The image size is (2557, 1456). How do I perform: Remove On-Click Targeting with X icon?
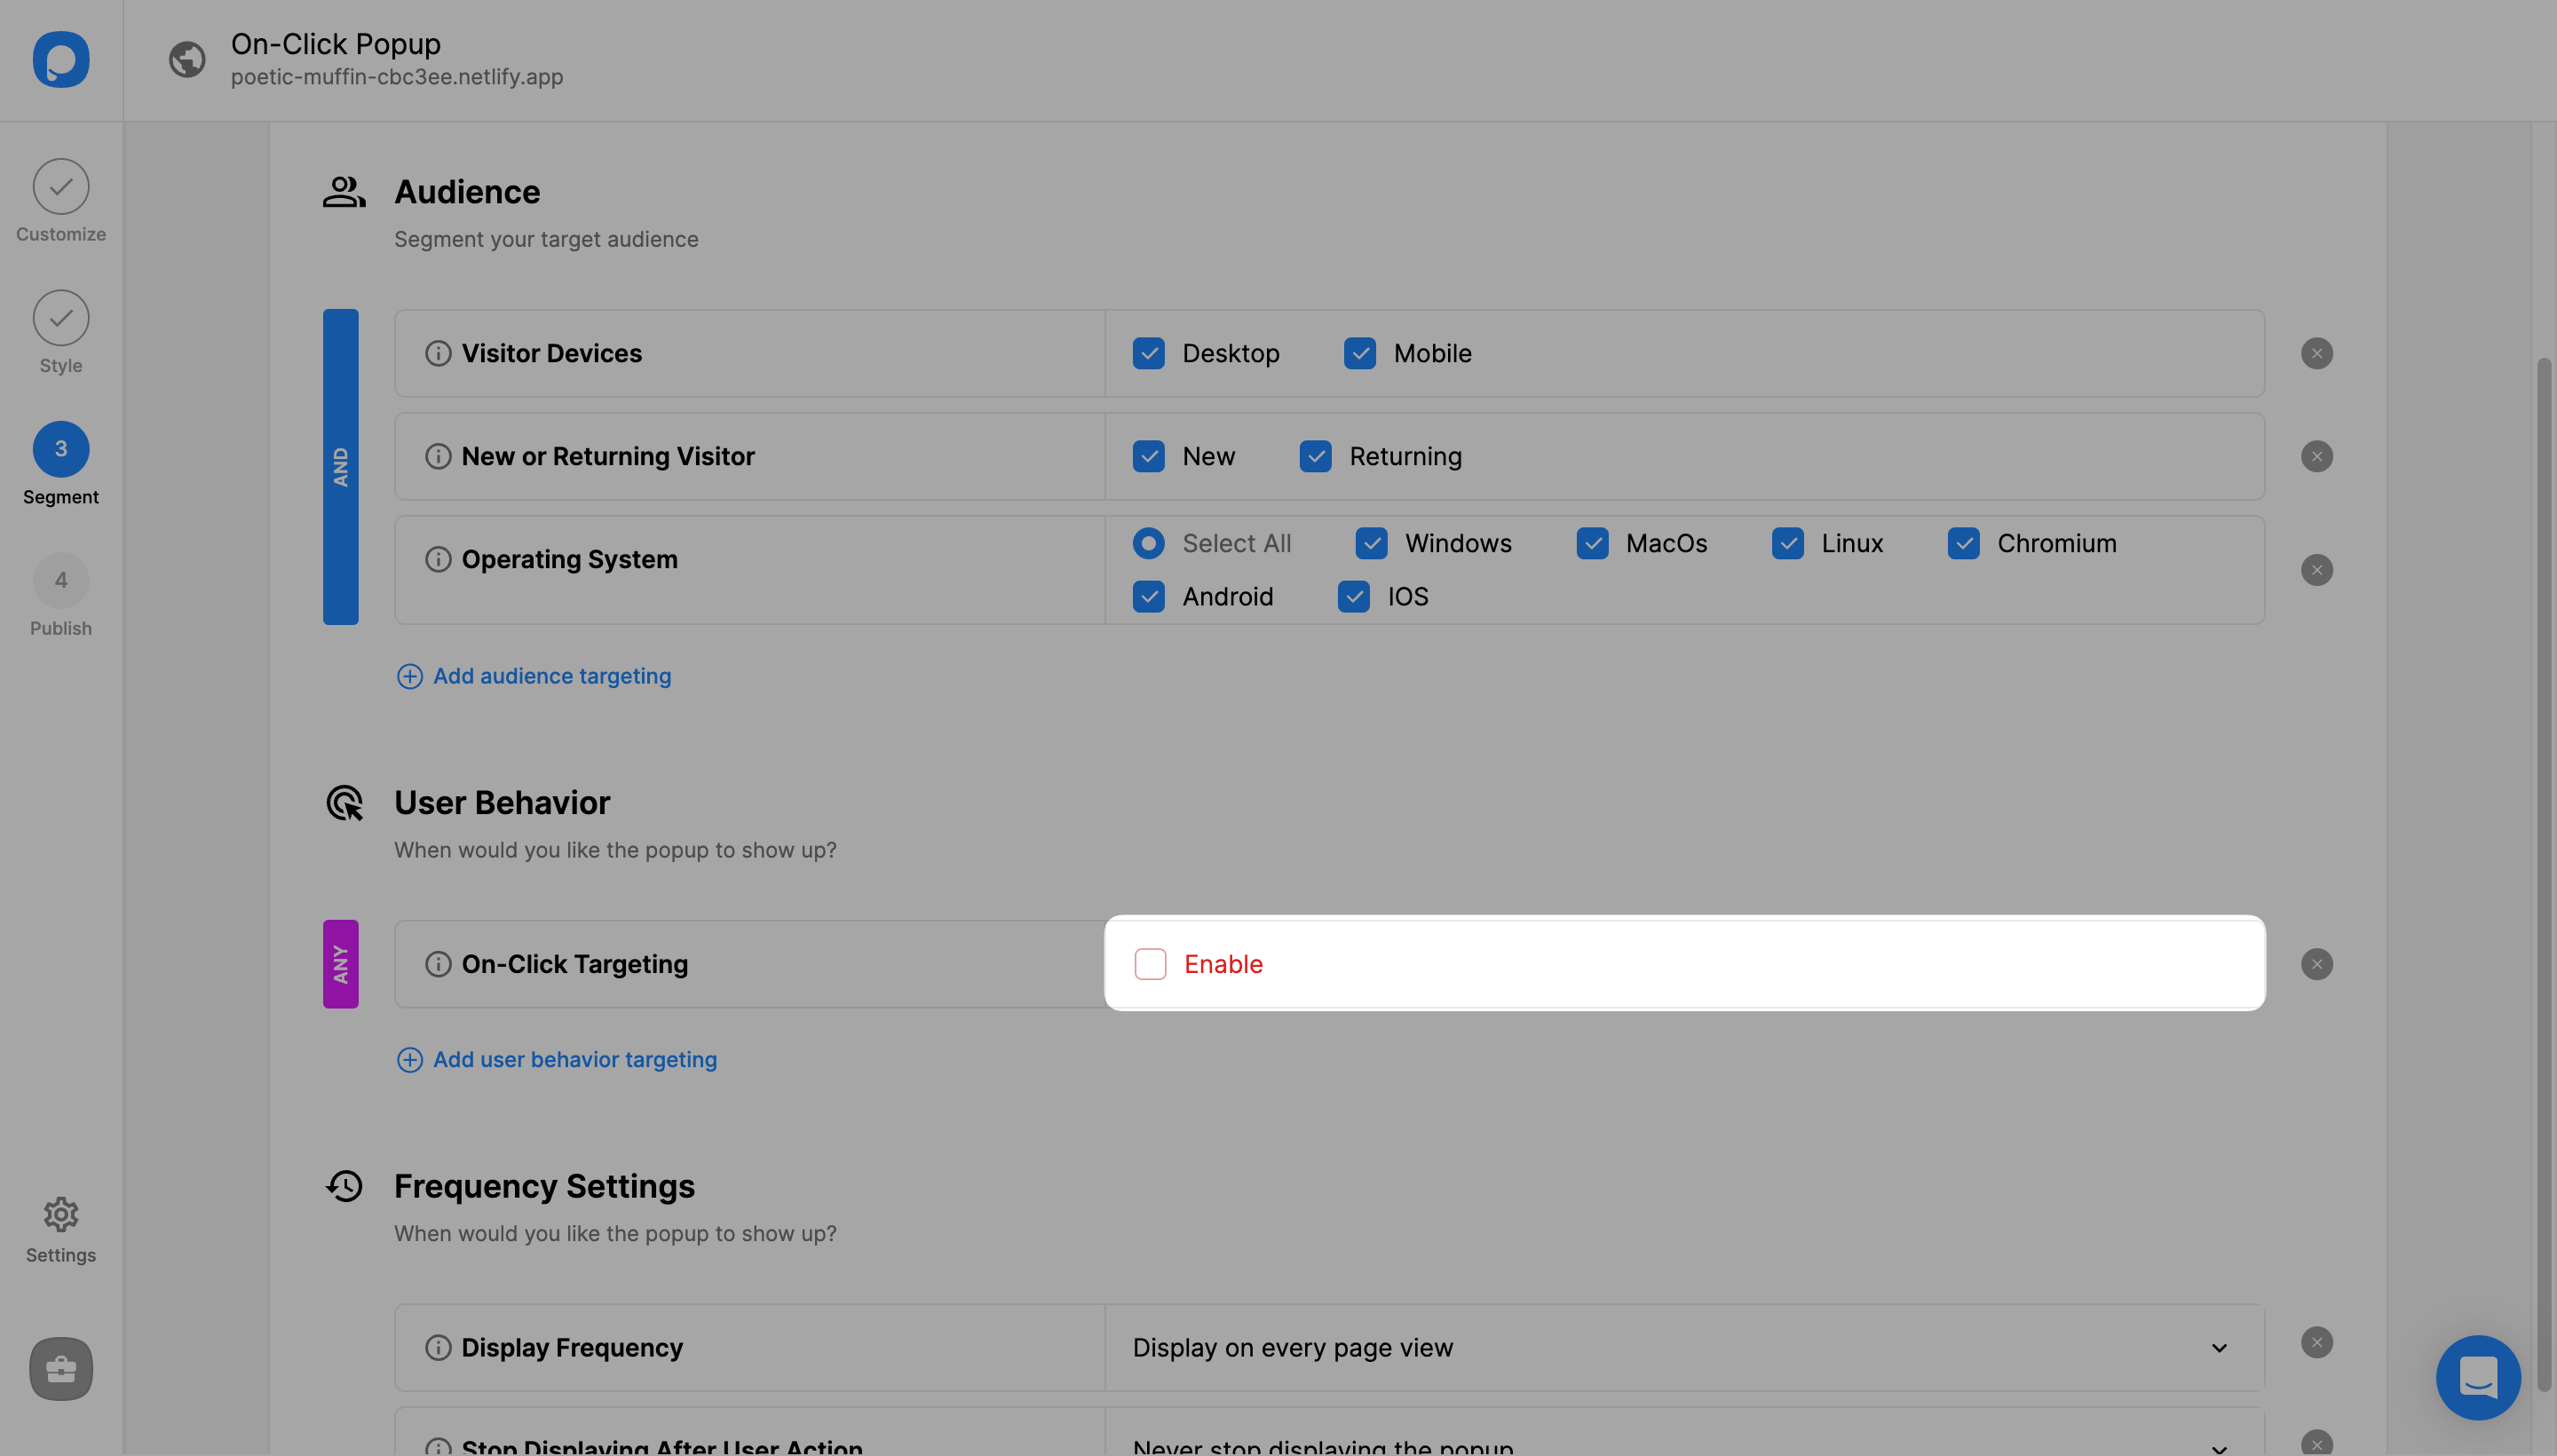coord(2316,964)
